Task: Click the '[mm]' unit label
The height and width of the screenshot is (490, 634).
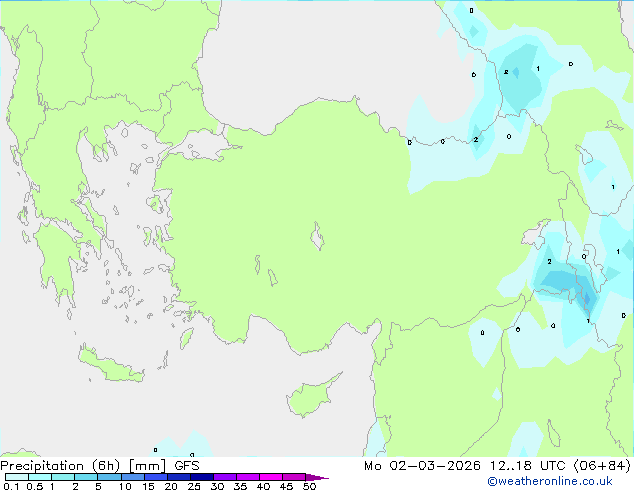Action: (147, 466)
